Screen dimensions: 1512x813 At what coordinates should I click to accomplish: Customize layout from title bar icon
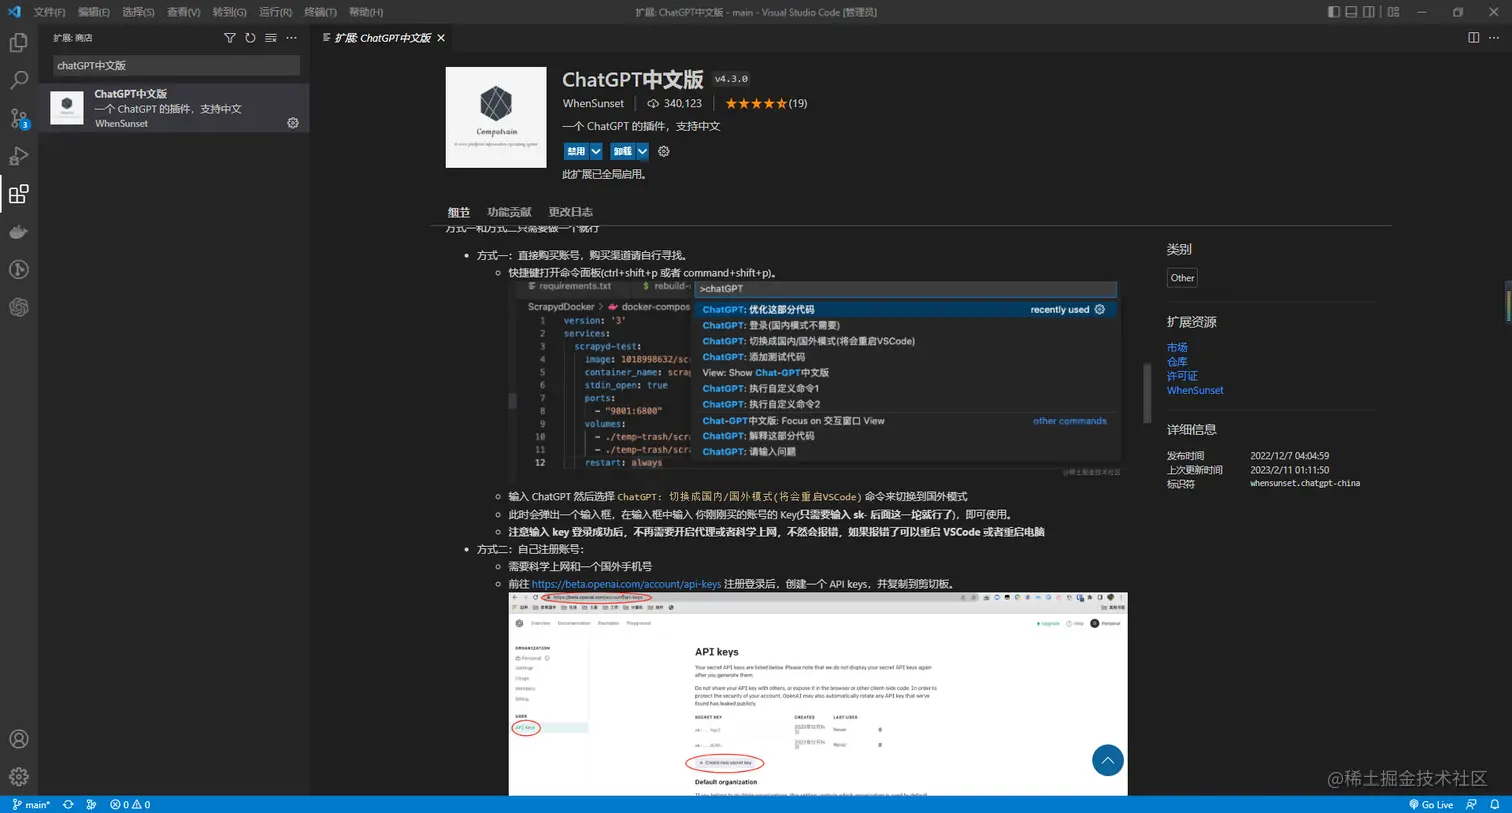[1394, 12]
